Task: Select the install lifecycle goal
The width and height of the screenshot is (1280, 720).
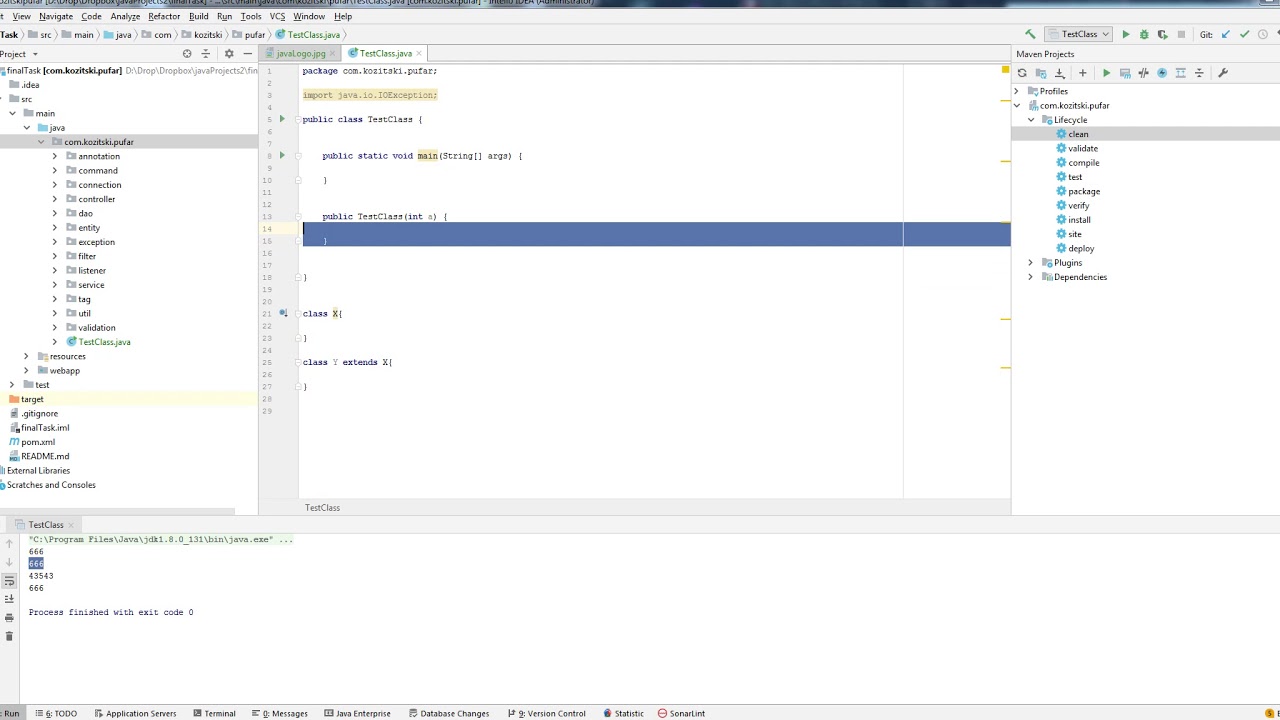Action: [1079, 220]
